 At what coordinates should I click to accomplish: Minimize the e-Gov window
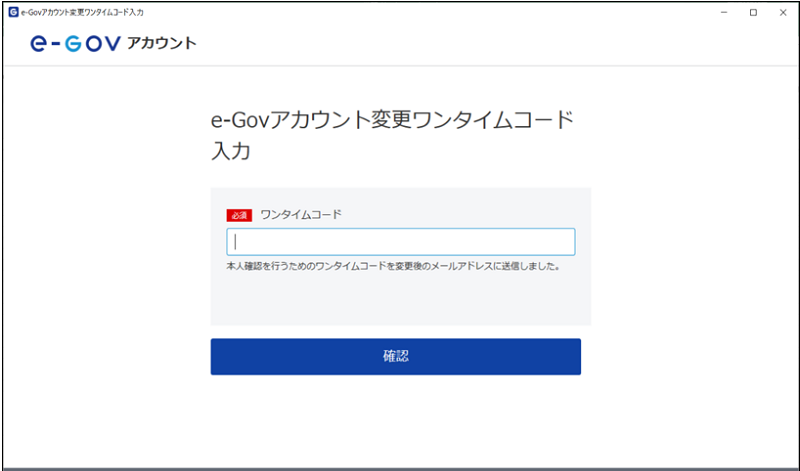point(723,12)
